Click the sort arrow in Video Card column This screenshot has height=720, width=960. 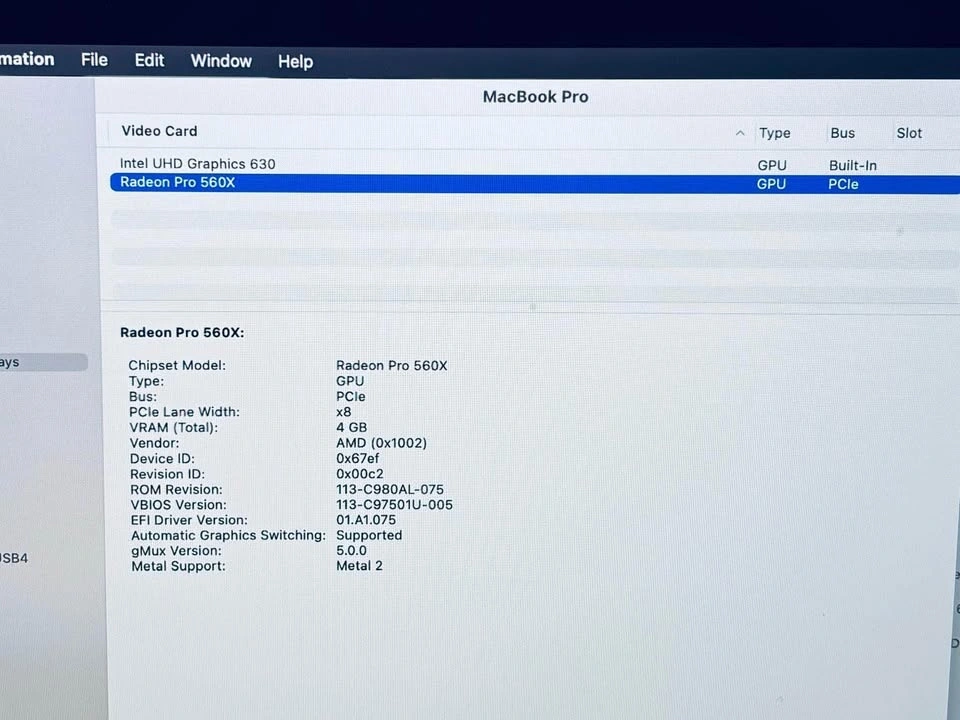740,133
